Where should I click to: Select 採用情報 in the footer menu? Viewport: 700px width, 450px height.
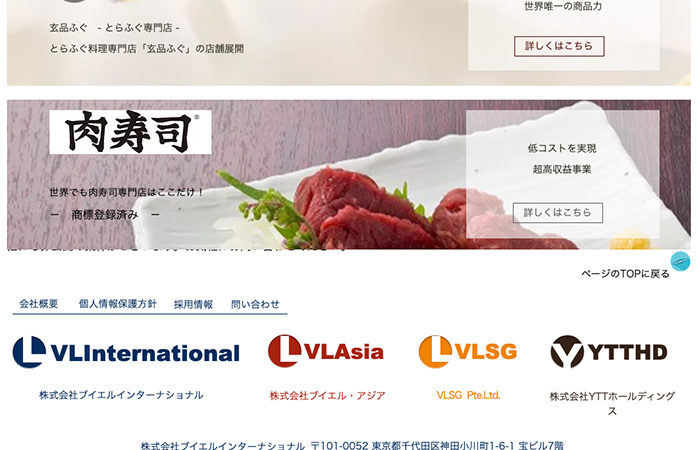(193, 304)
